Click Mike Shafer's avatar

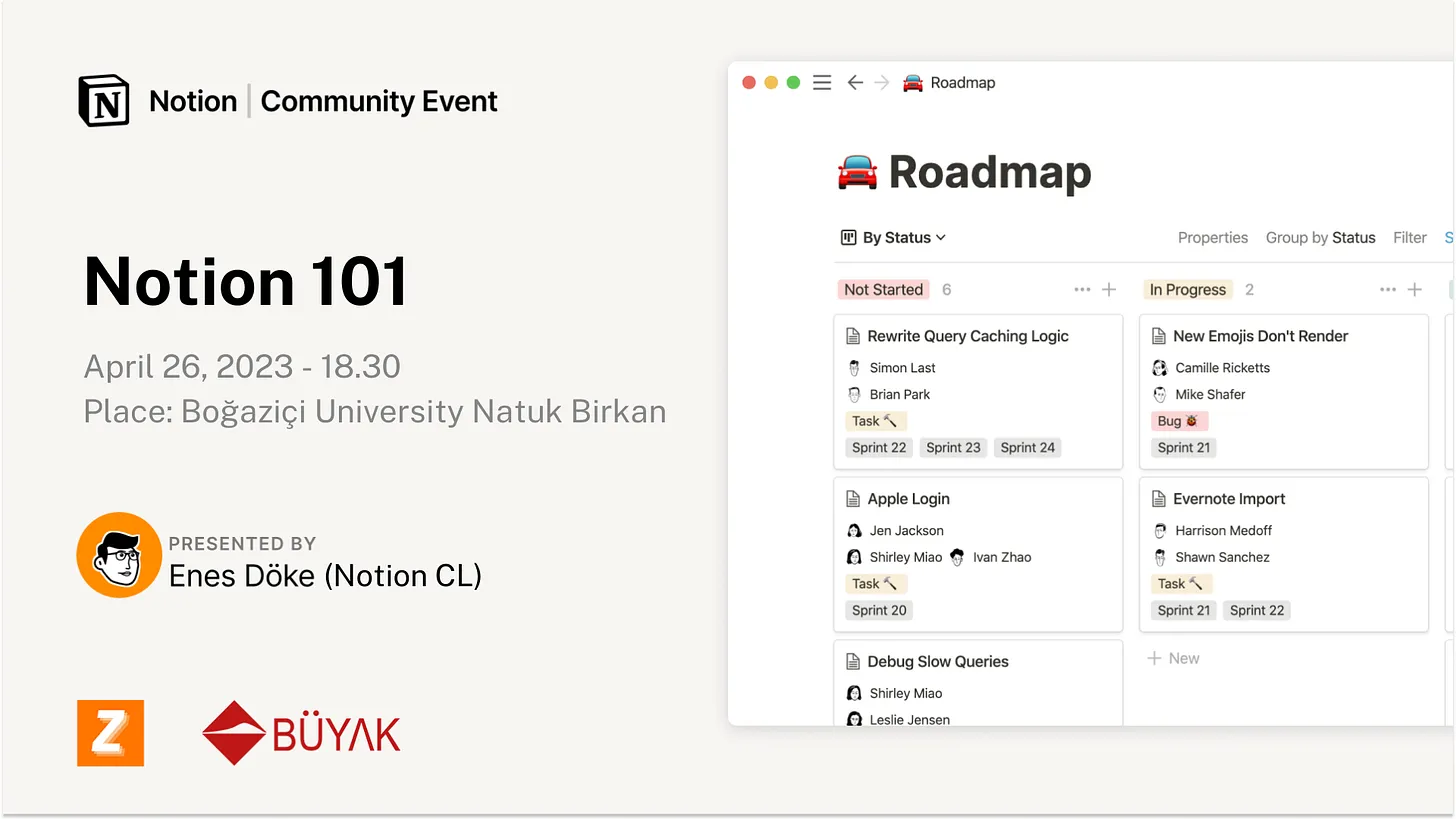pos(1160,394)
